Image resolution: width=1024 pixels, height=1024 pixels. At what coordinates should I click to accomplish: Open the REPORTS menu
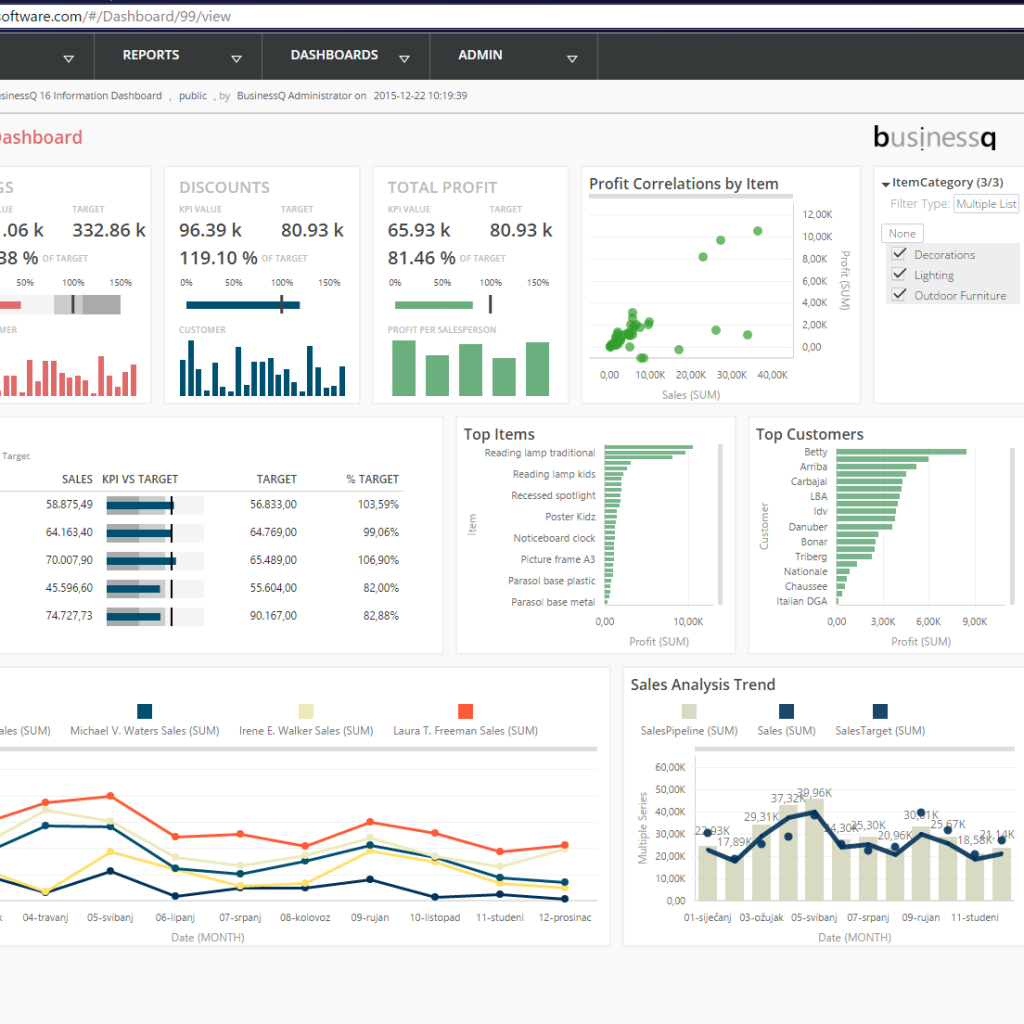tap(151, 55)
